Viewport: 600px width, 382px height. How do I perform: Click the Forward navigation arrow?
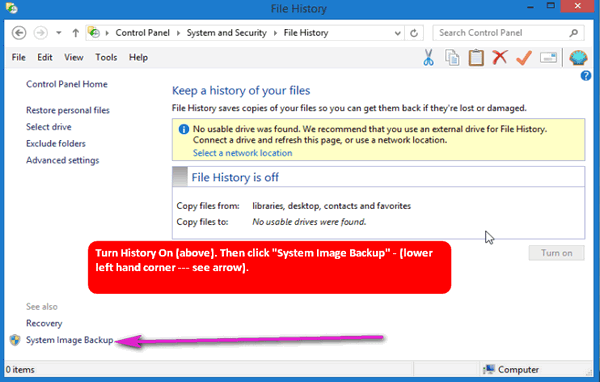point(41,33)
